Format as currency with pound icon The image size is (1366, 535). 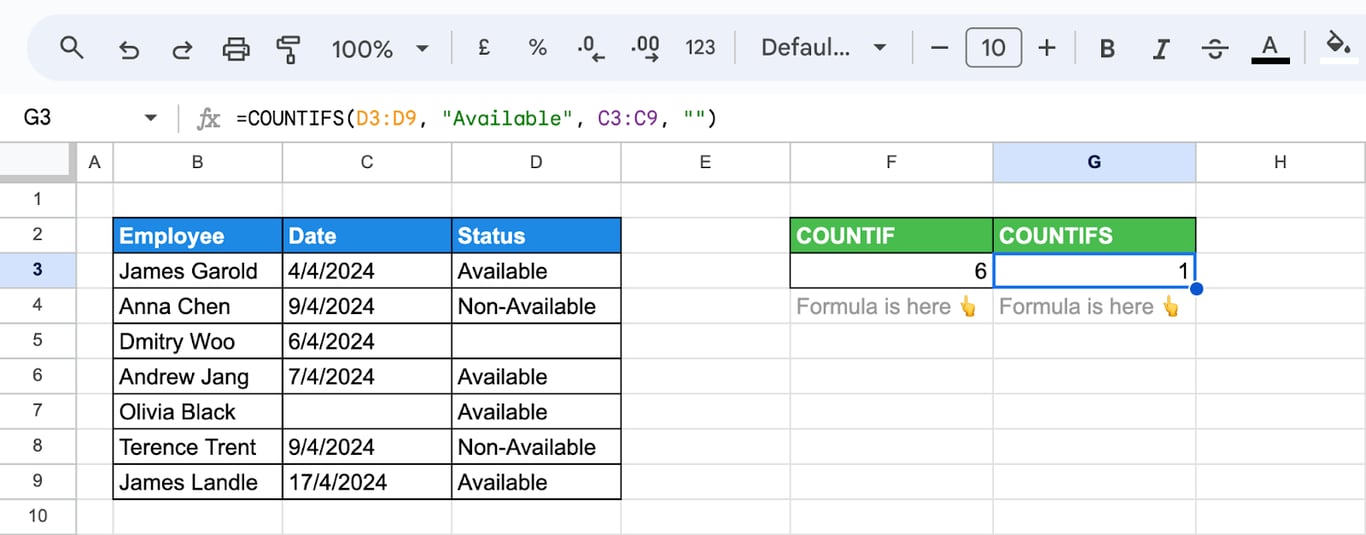(x=484, y=47)
